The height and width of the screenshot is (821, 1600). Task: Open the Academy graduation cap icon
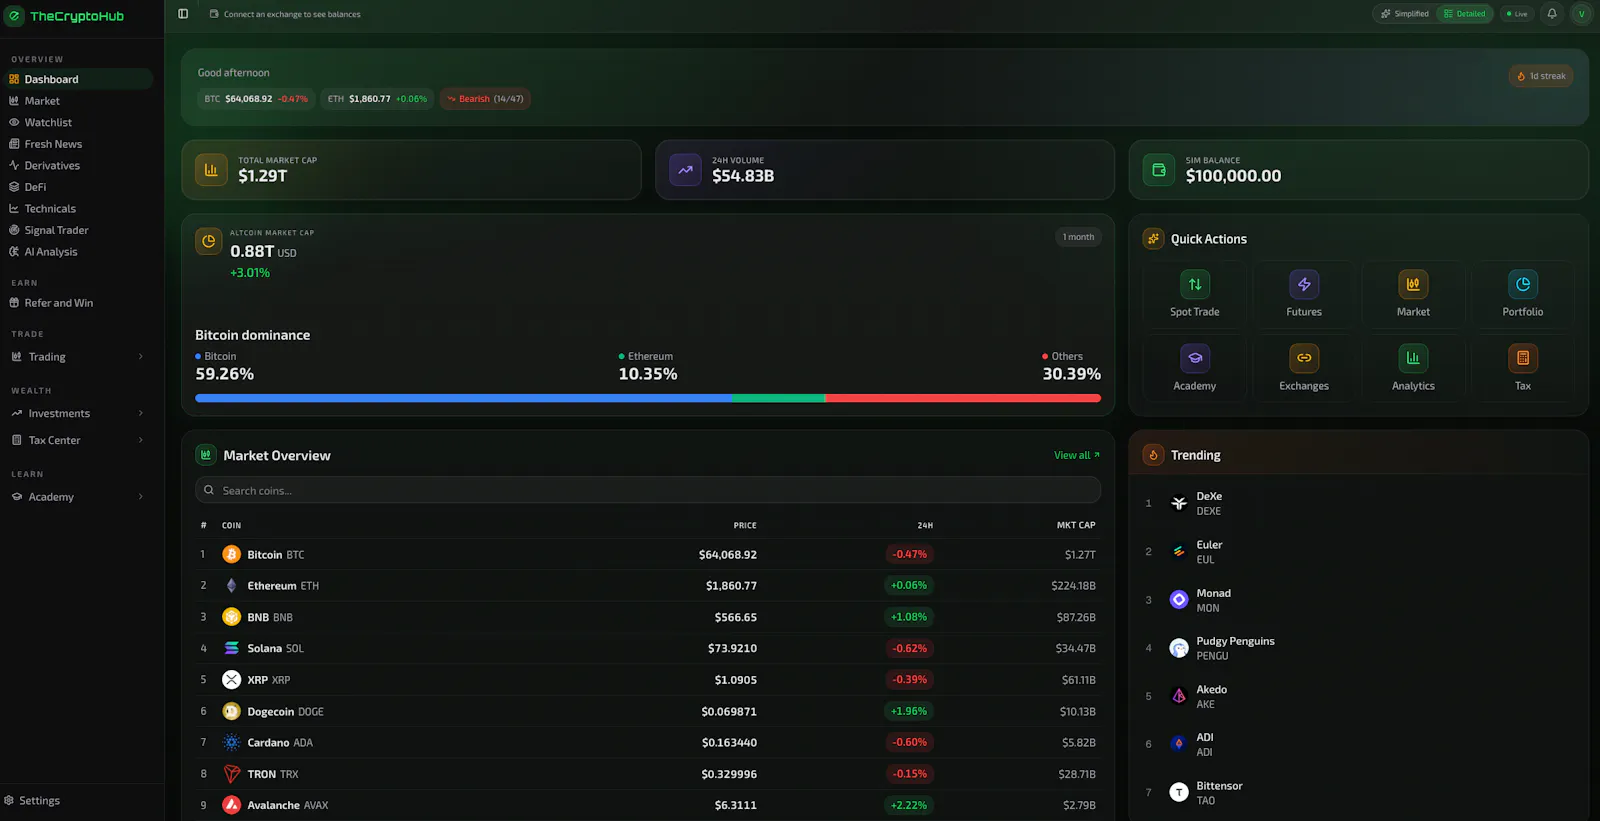(x=1195, y=358)
